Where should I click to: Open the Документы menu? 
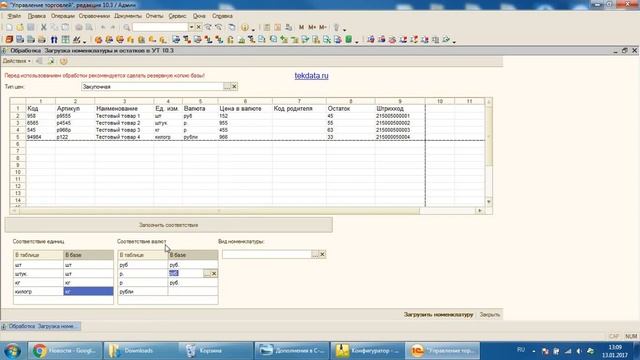click(128, 16)
